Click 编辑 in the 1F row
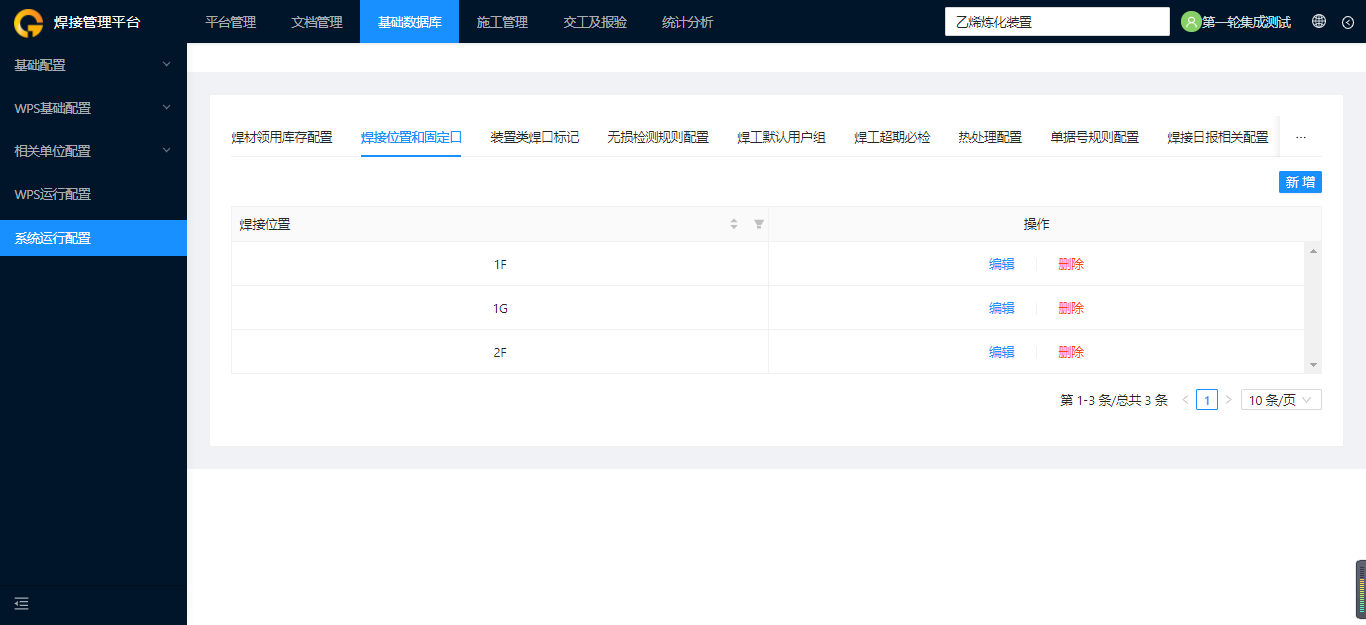This screenshot has height=625, width=1366. (1002, 264)
